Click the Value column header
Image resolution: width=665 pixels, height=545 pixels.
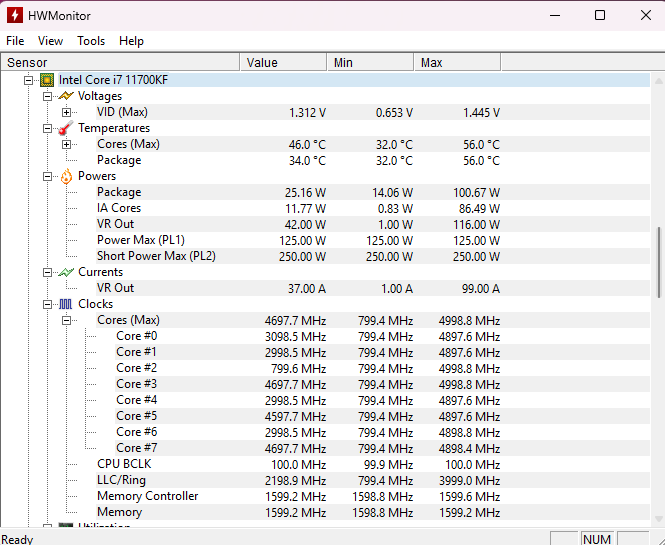283,62
